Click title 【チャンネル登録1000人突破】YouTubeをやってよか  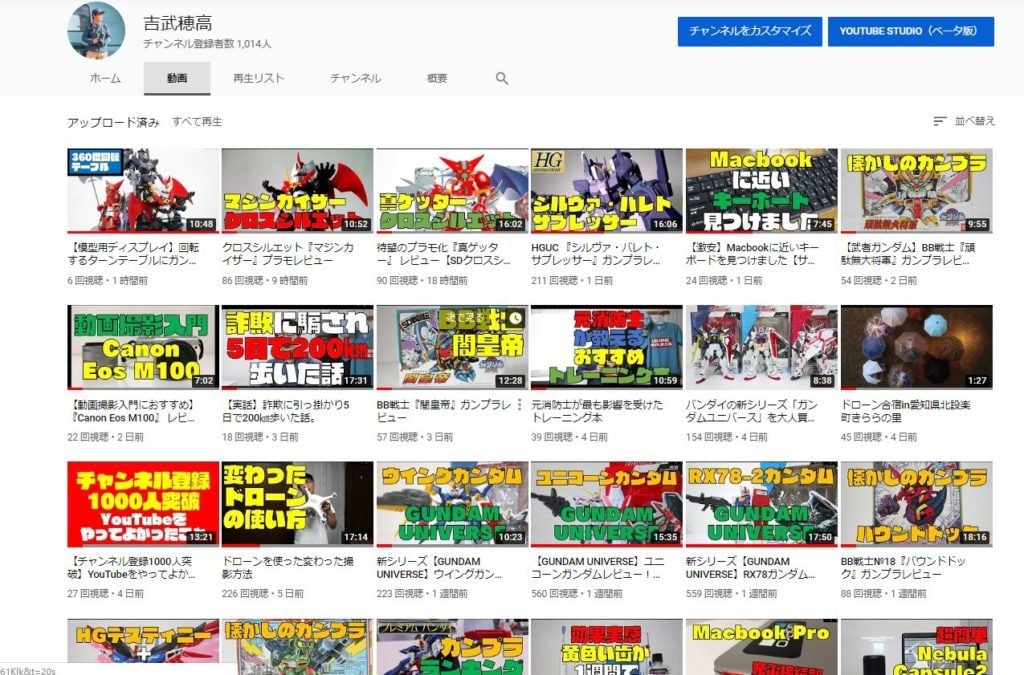tap(131, 568)
